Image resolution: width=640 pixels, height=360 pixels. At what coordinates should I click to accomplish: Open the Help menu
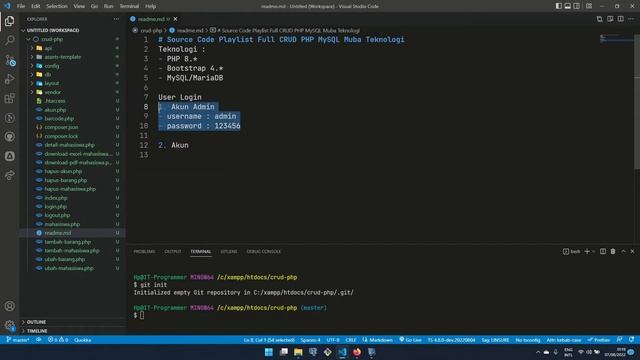pos(150,6)
